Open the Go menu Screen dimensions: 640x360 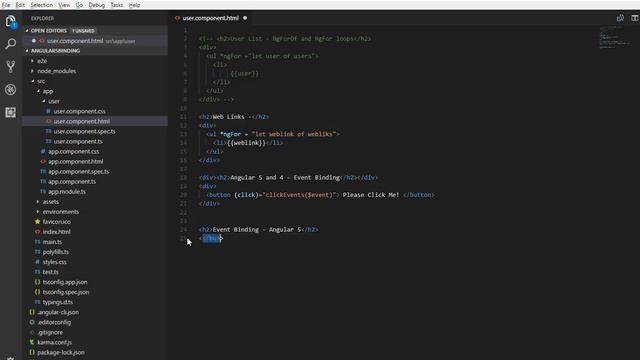(79, 5)
